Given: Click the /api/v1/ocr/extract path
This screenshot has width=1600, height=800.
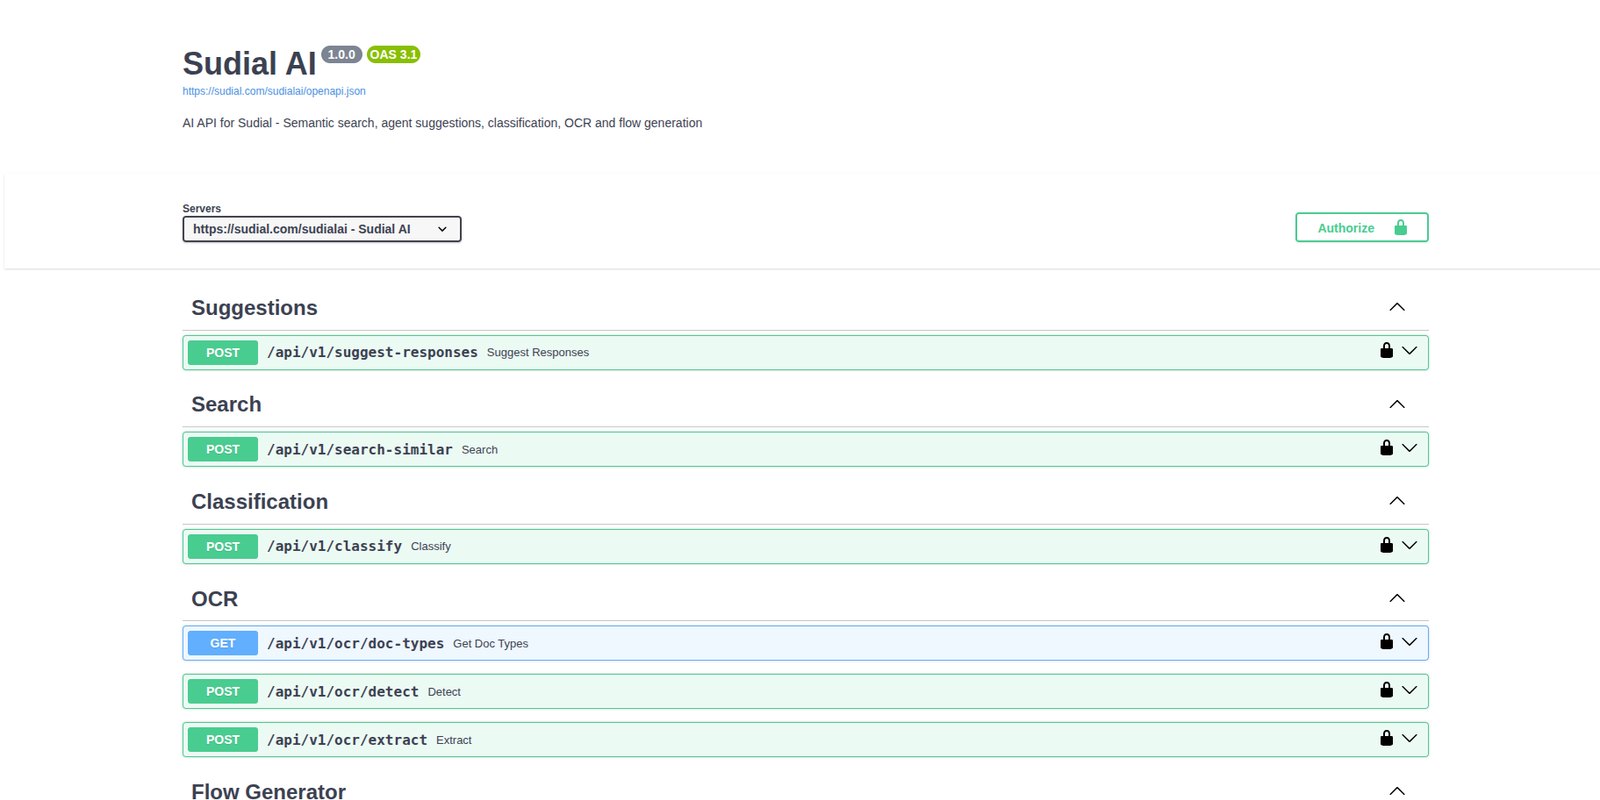Looking at the screenshot, I should (x=347, y=740).
